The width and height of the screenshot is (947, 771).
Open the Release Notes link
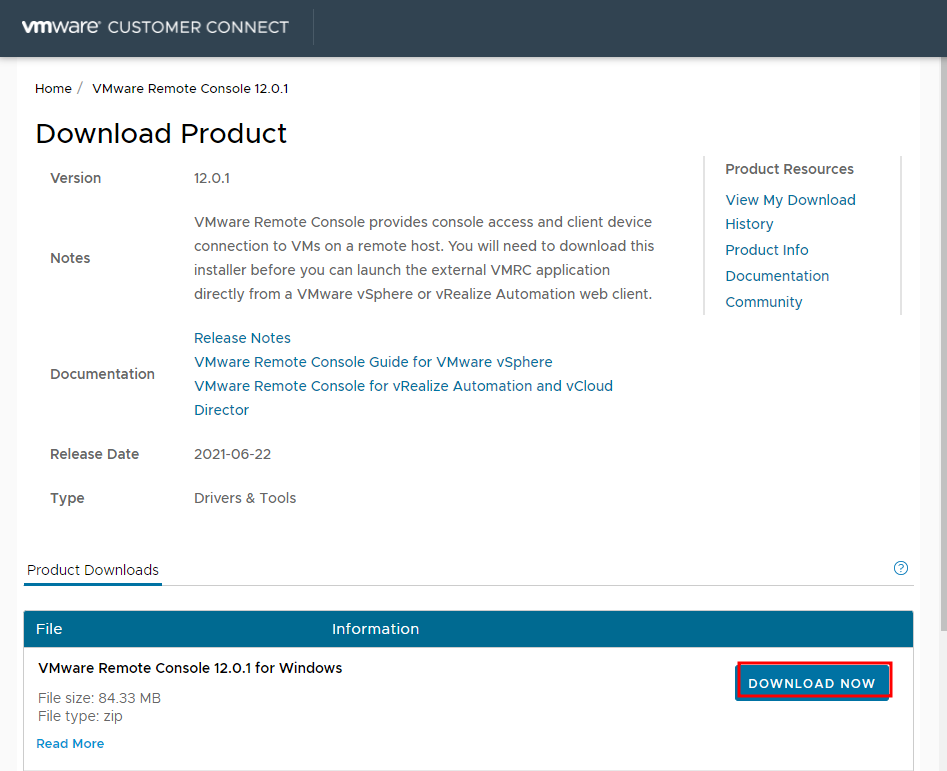click(x=242, y=338)
